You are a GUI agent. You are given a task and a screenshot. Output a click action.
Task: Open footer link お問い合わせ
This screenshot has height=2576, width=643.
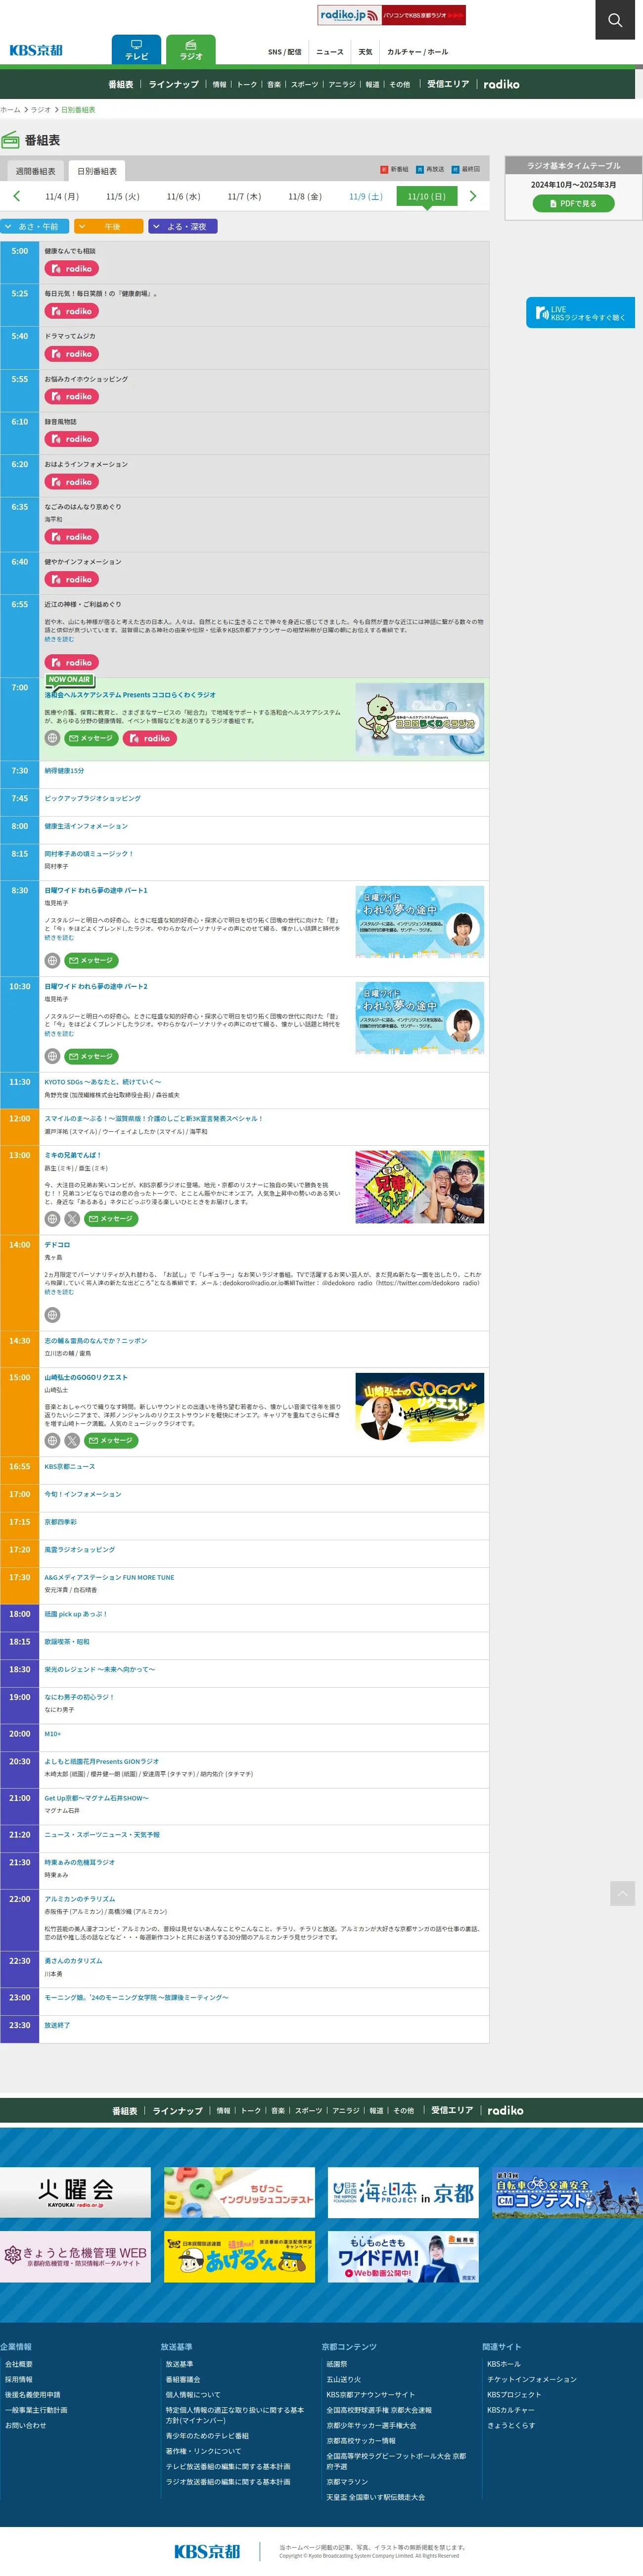coord(25,2425)
